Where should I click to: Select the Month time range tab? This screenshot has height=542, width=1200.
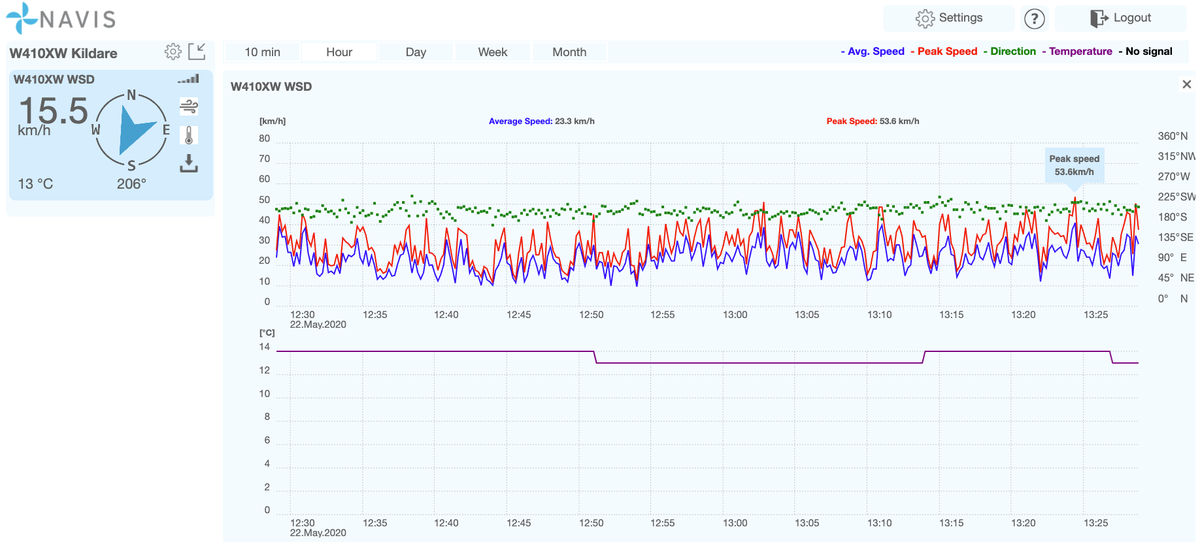tap(570, 52)
